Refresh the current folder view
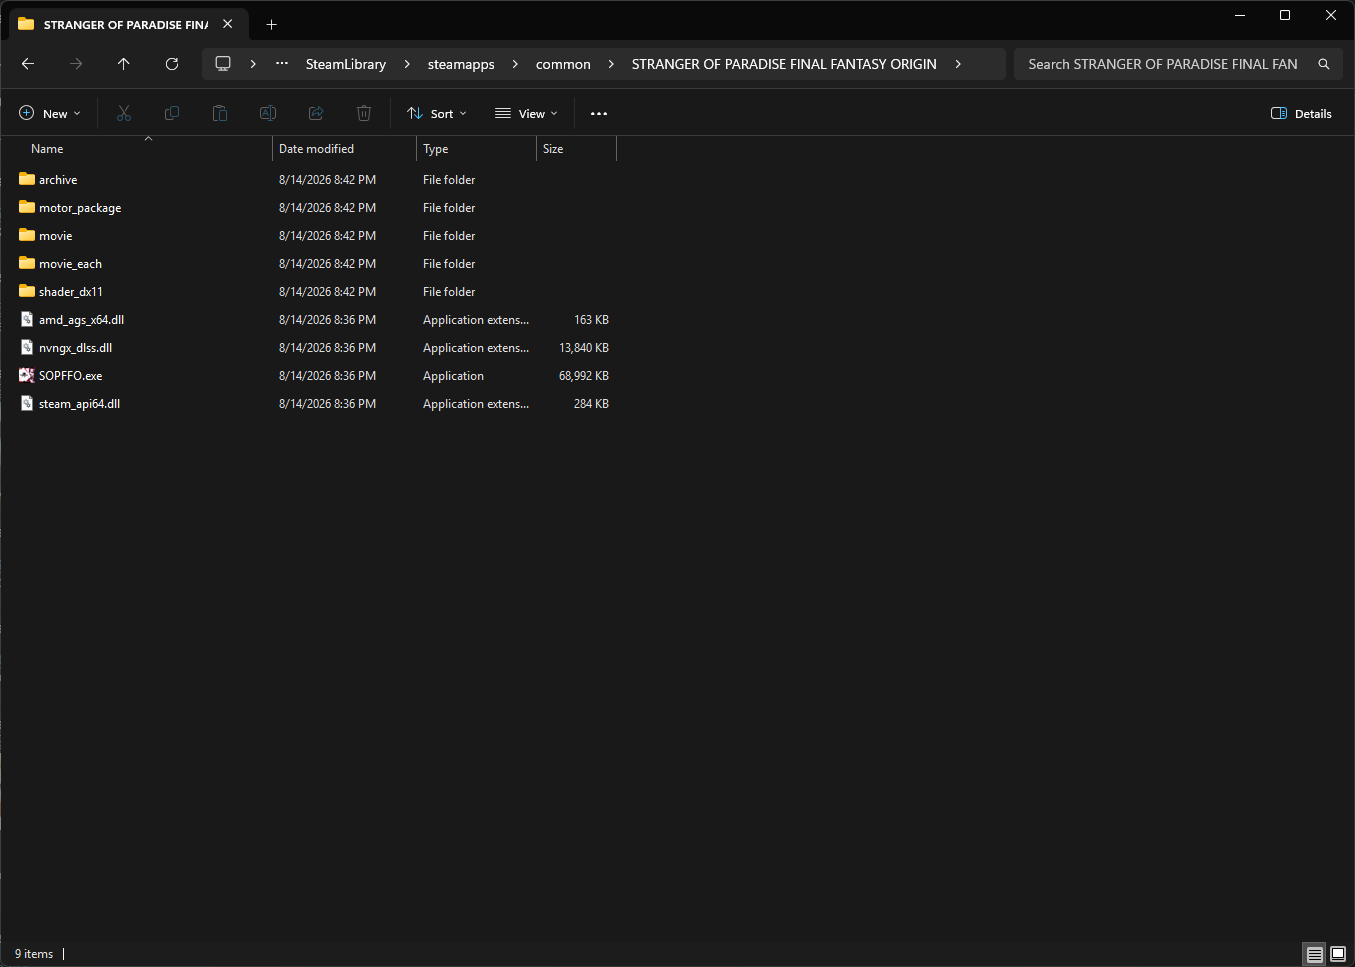The height and width of the screenshot is (967, 1355). (172, 64)
